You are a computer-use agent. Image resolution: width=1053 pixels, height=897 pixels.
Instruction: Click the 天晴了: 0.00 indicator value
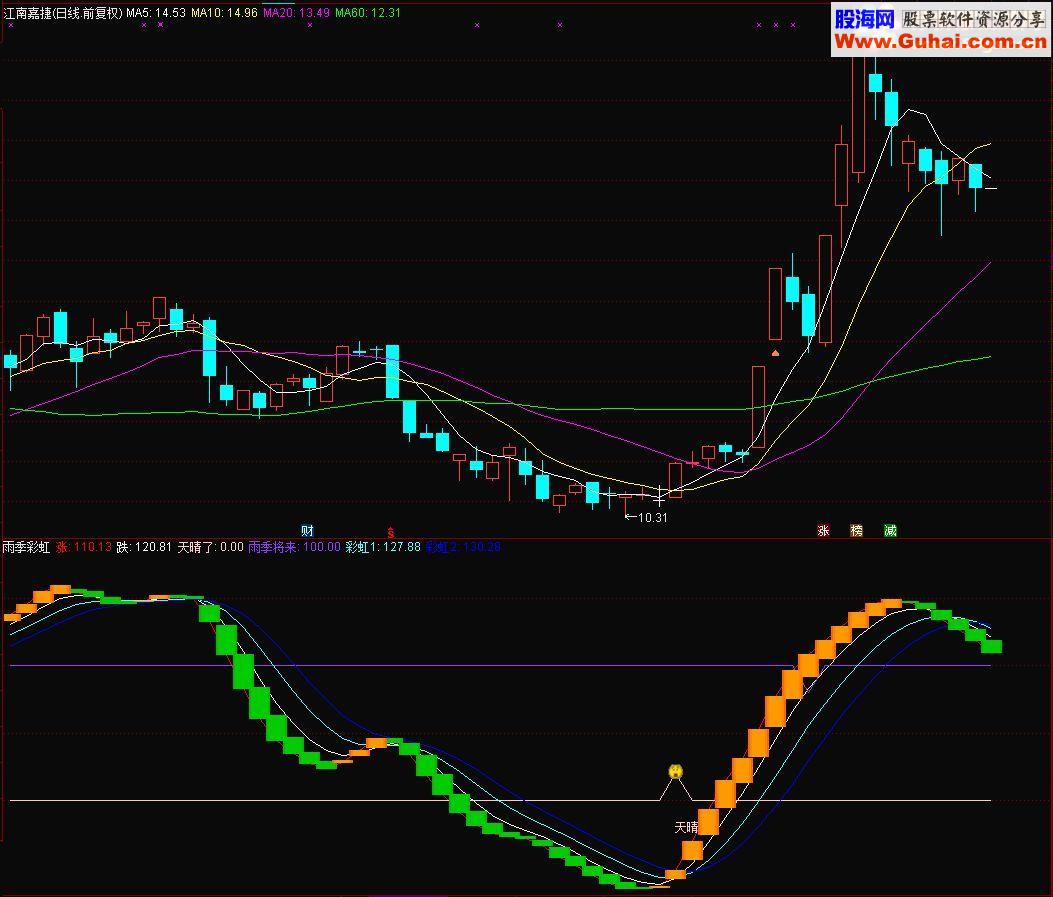click(210, 547)
